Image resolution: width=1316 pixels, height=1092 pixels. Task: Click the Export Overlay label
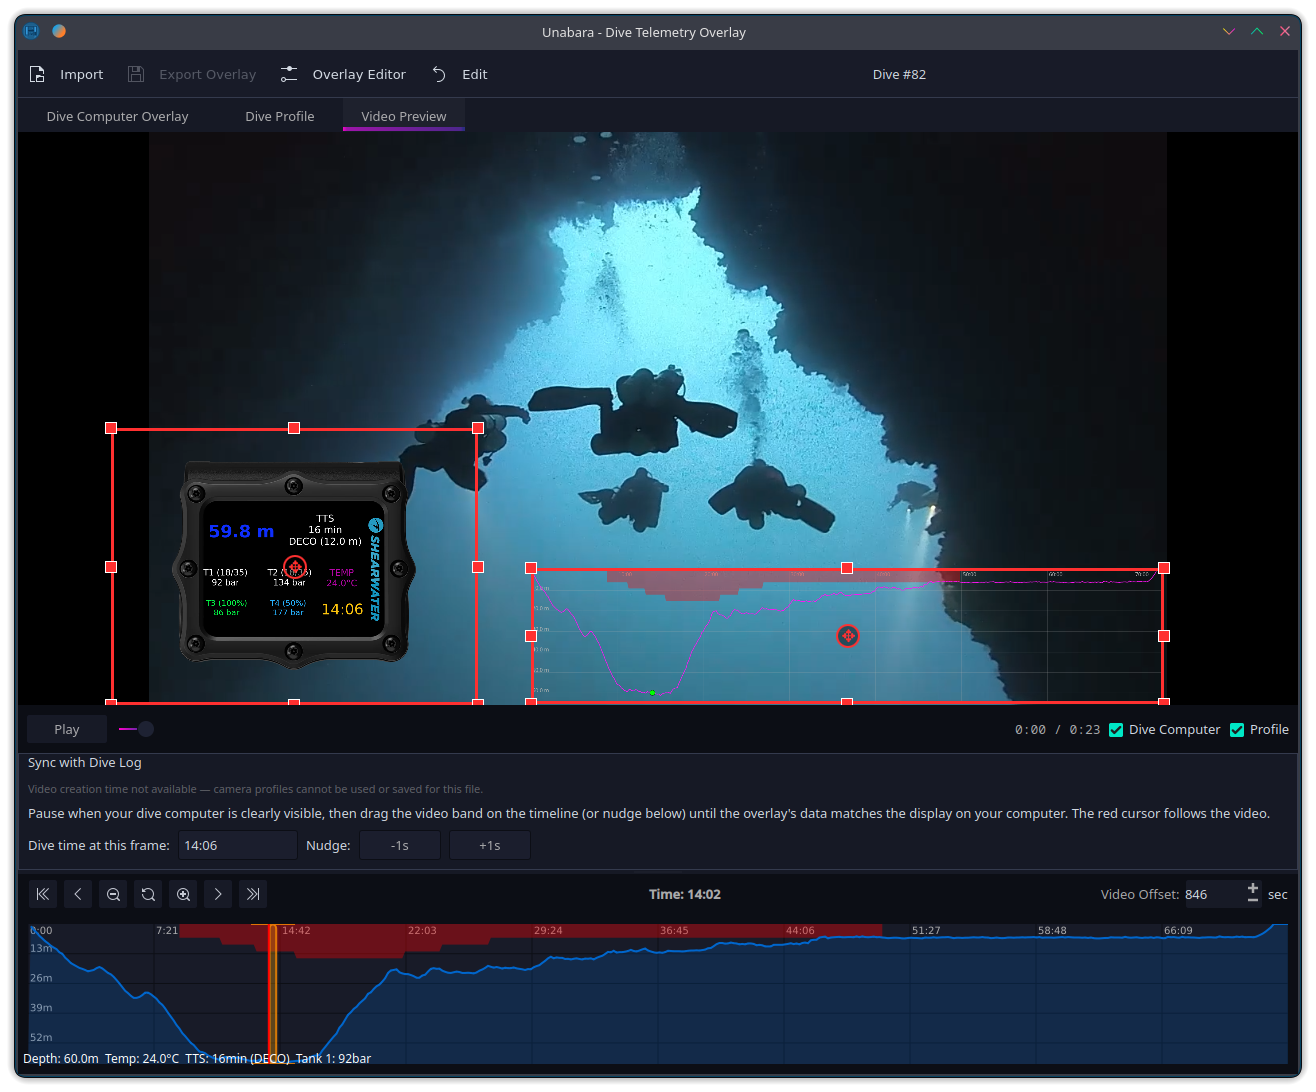pos(208,74)
